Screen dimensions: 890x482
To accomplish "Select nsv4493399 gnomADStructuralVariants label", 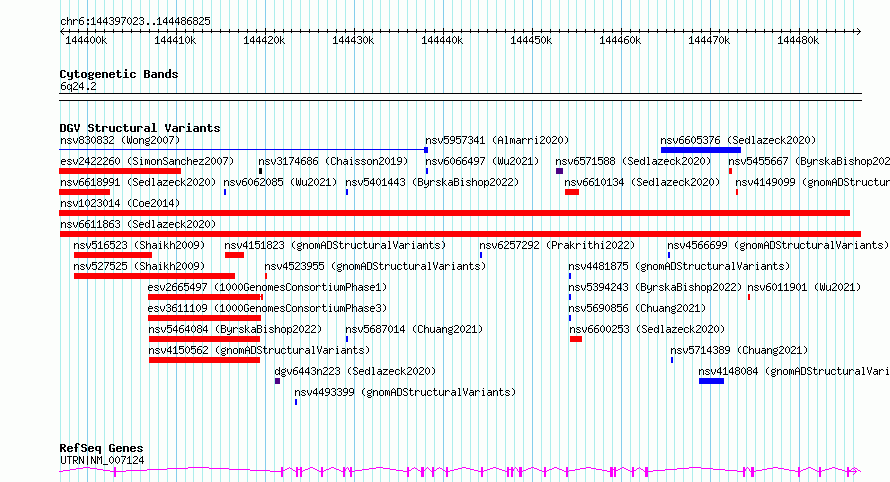I will click(x=405, y=392).
